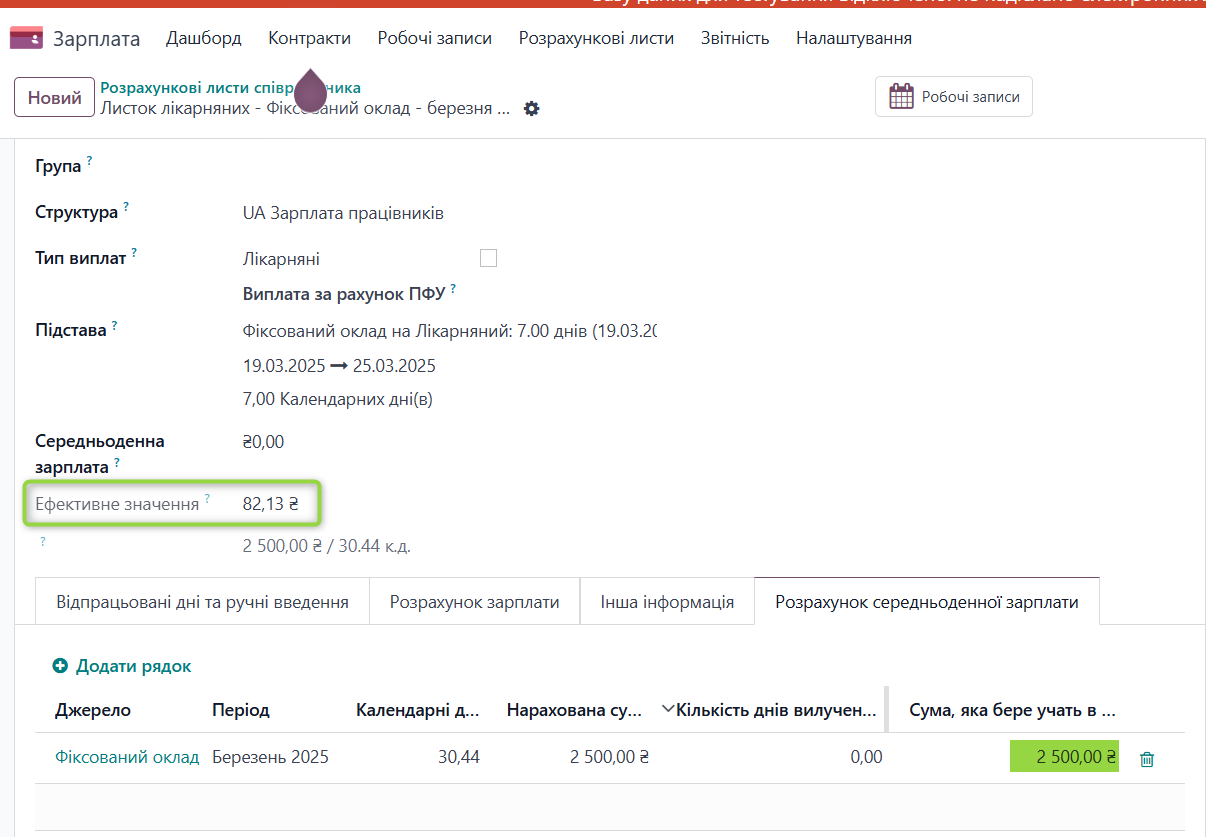
Task: Show help tooltip for Тип виплат
Action: 134,253
